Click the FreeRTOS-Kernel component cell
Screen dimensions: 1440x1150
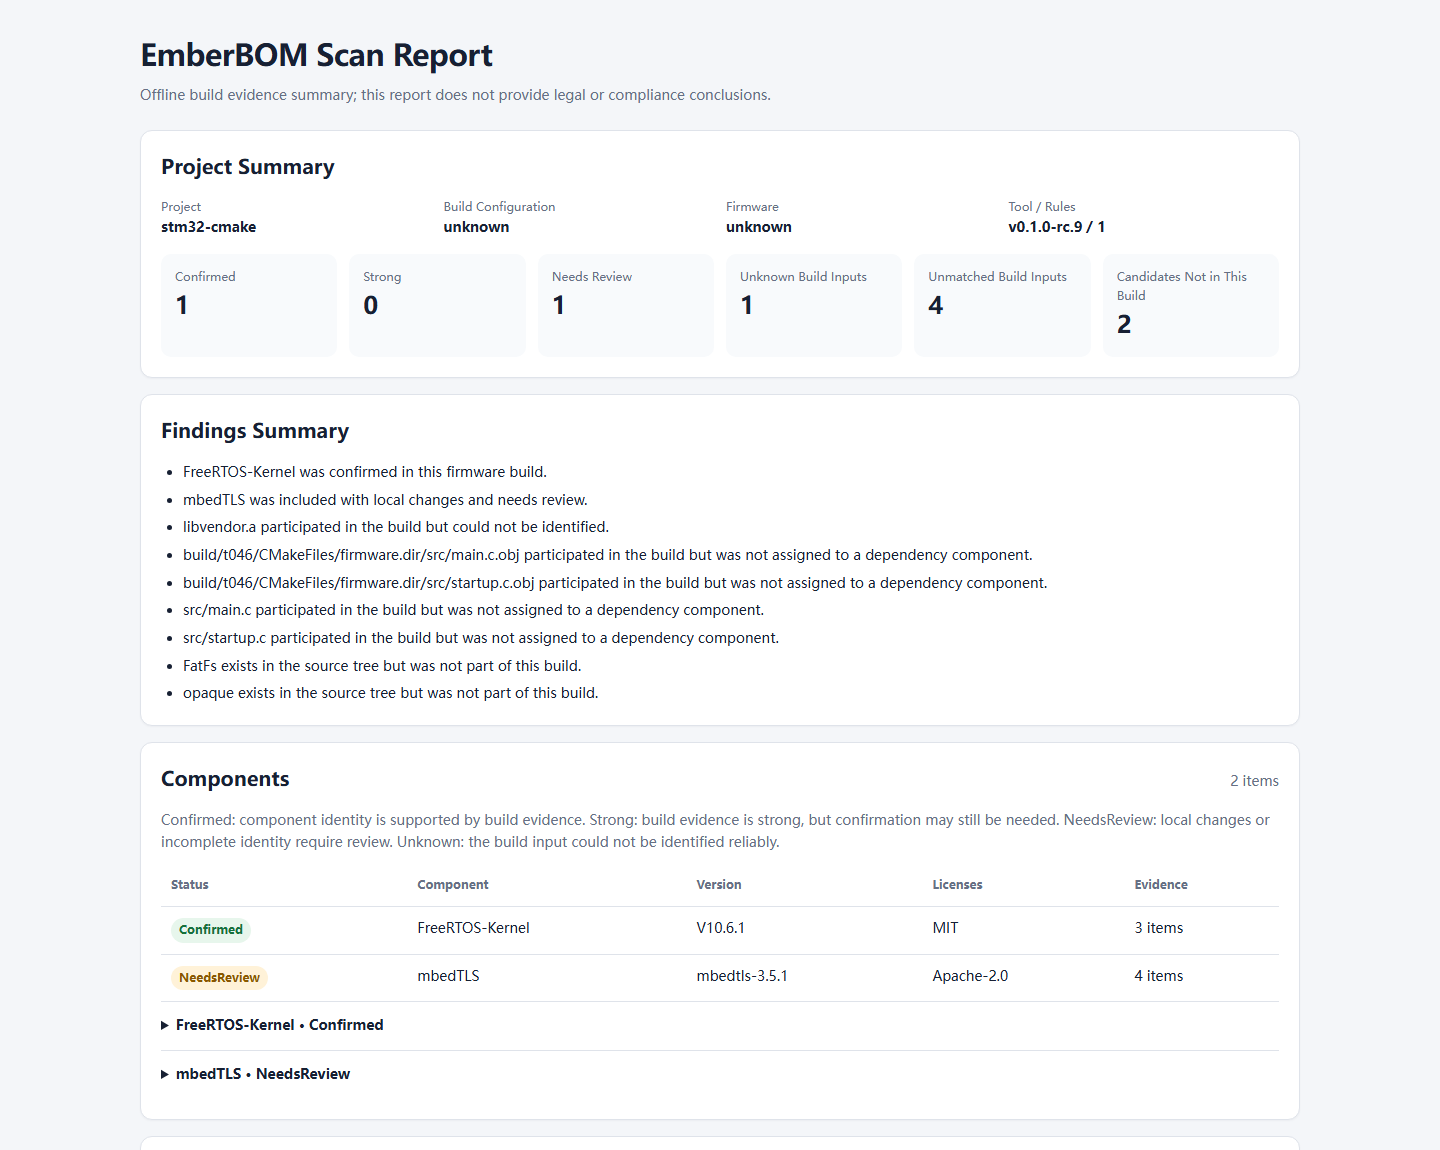[x=474, y=928]
